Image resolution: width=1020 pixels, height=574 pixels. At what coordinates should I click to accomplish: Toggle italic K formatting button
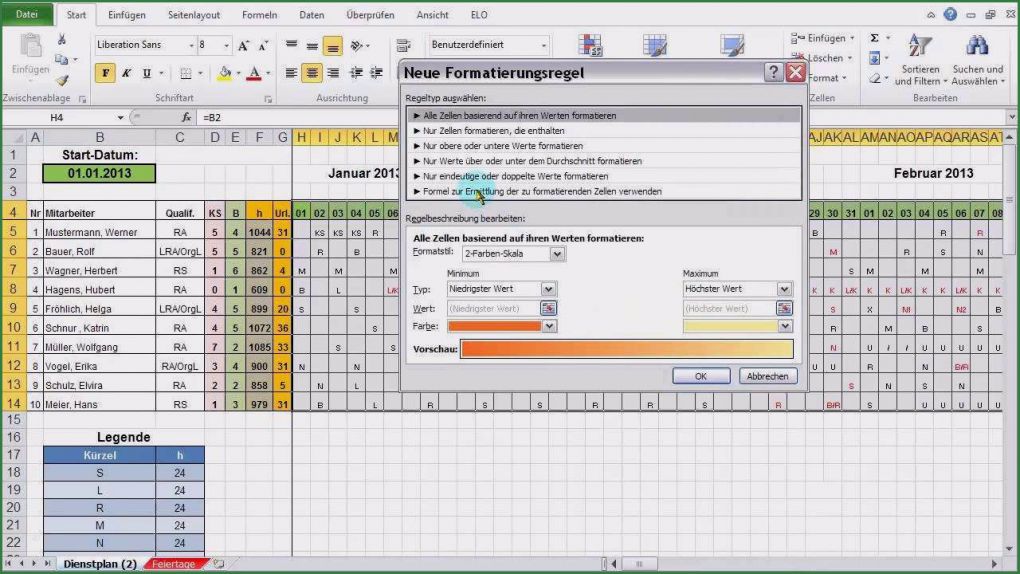click(126, 73)
